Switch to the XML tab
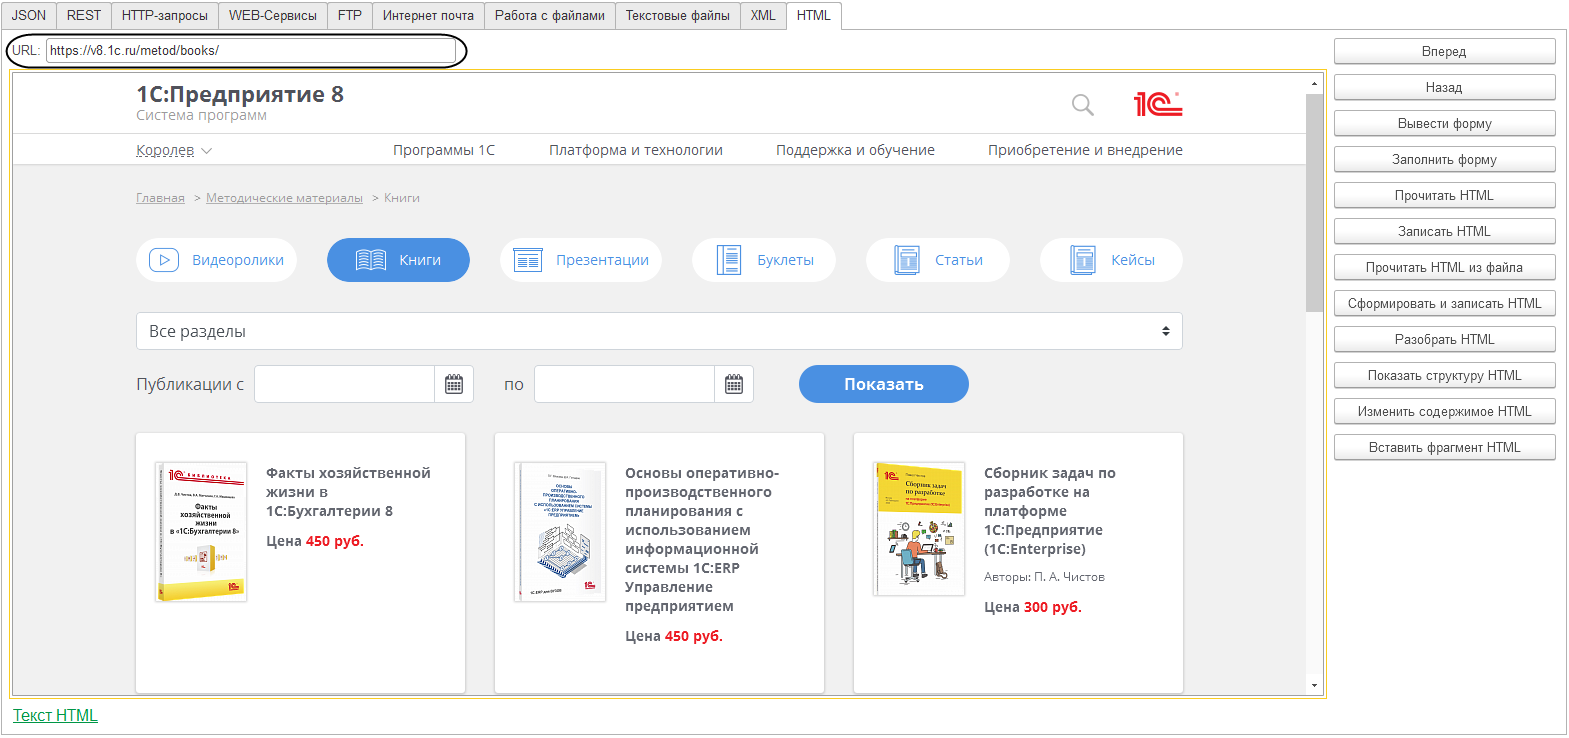 [763, 15]
